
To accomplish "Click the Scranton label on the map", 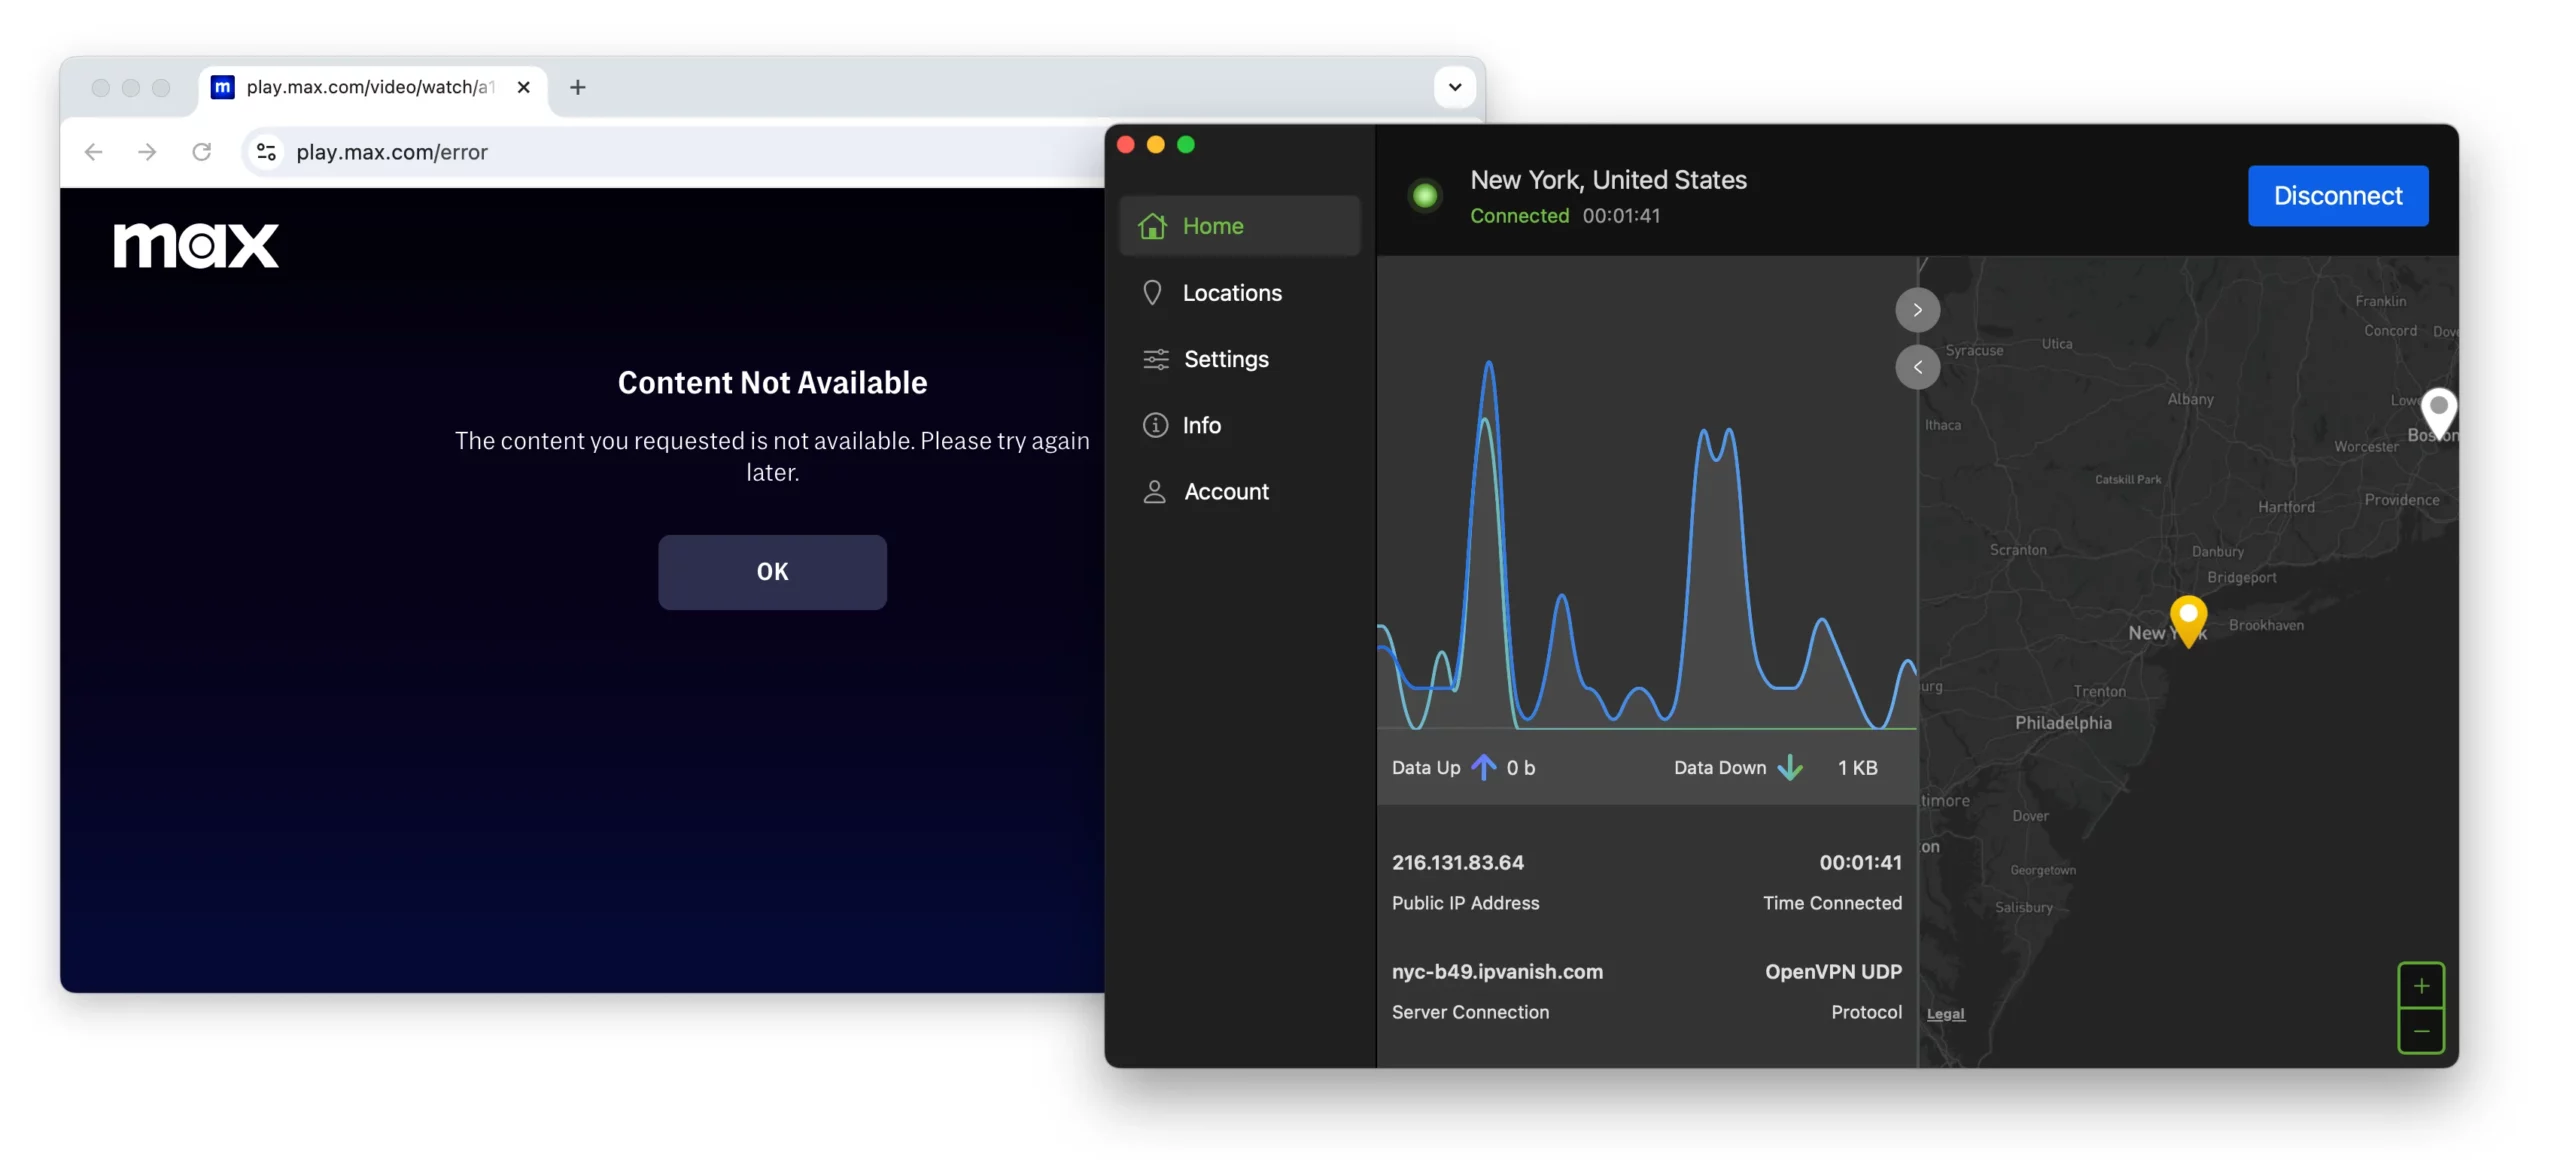I will (x=2018, y=550).
